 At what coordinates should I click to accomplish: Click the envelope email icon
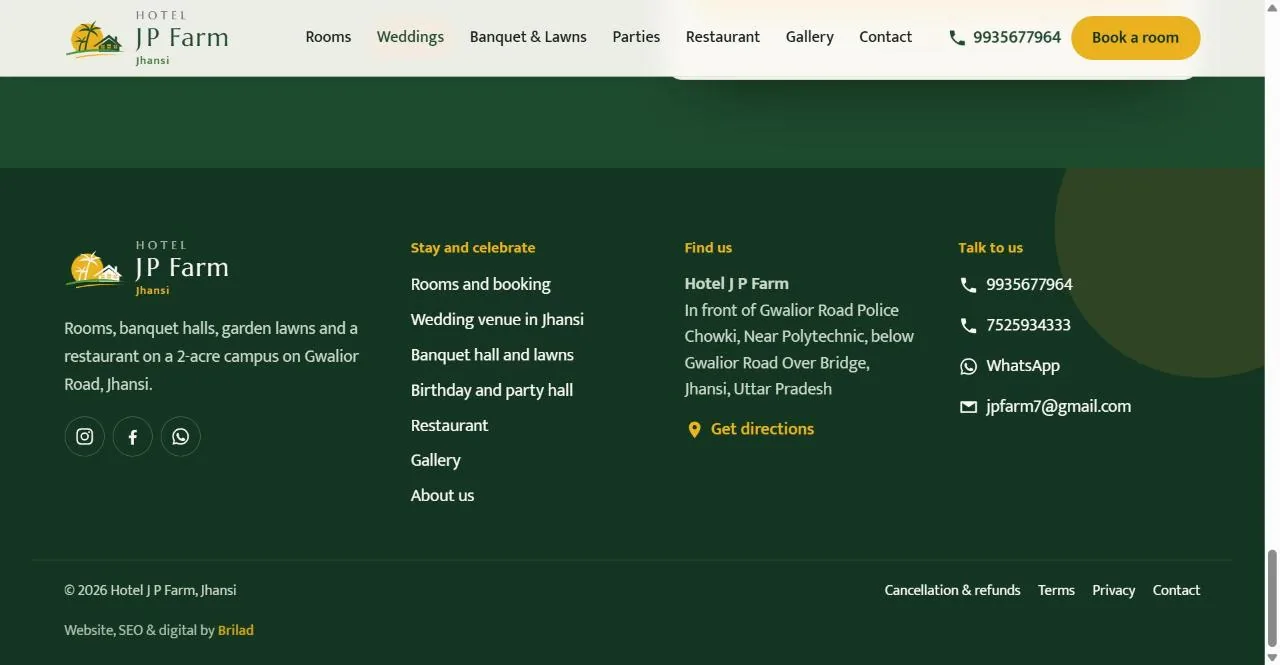[968, 407]
